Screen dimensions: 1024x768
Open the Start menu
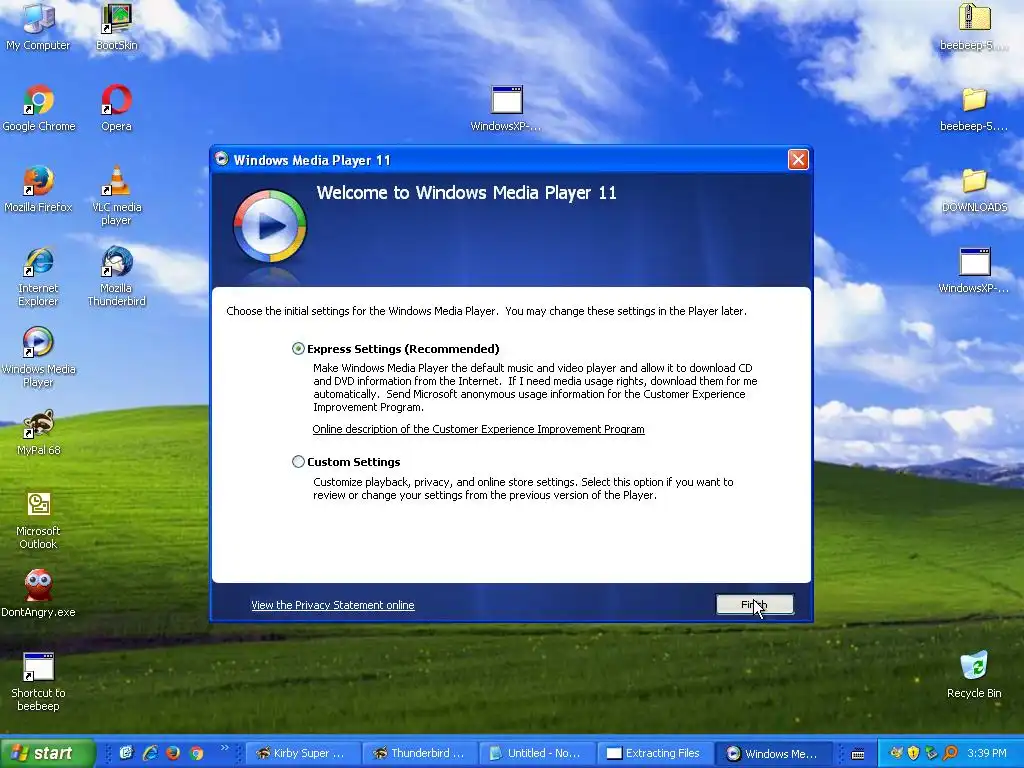point(47,753)
